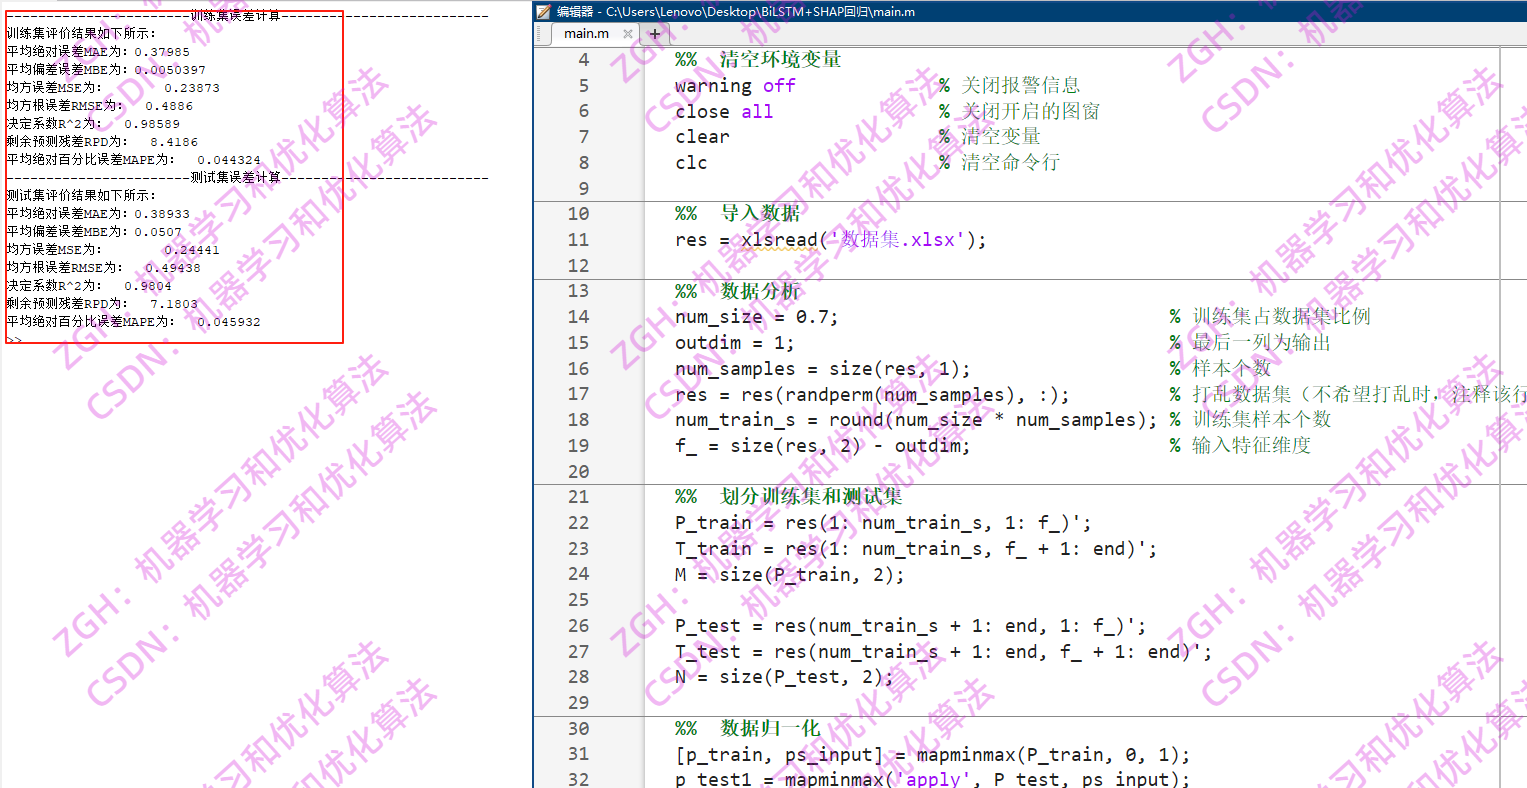Screen dimensions: 1527x788
Task: Click the MATLAB editor icon in the title bar
Action: [x=541, y=12]
